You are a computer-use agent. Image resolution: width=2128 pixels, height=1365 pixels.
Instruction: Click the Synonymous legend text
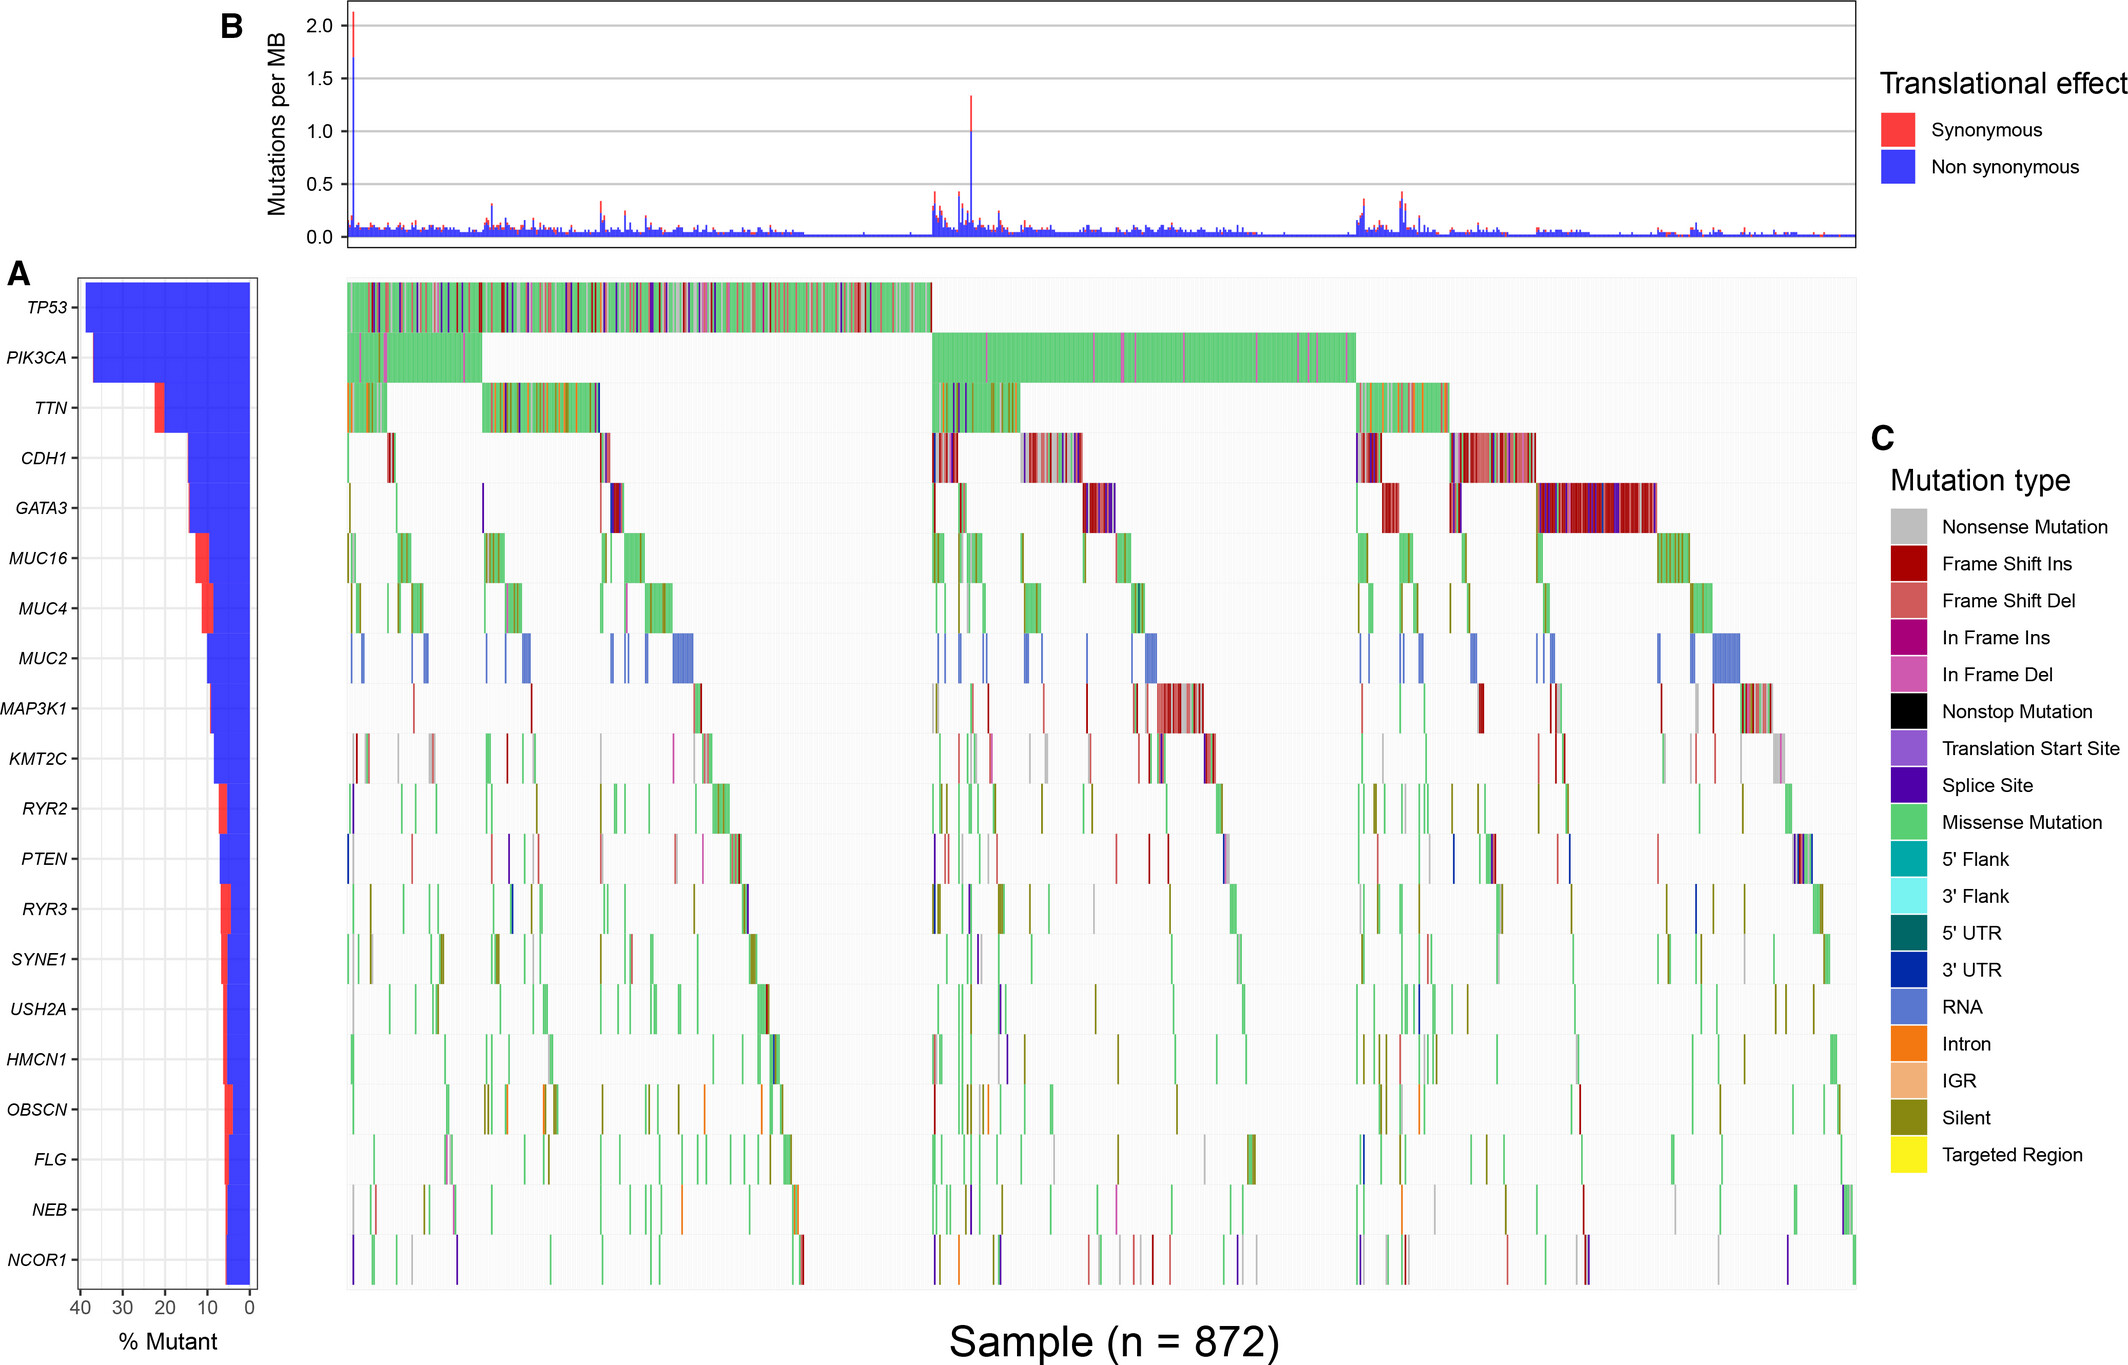1986,130
